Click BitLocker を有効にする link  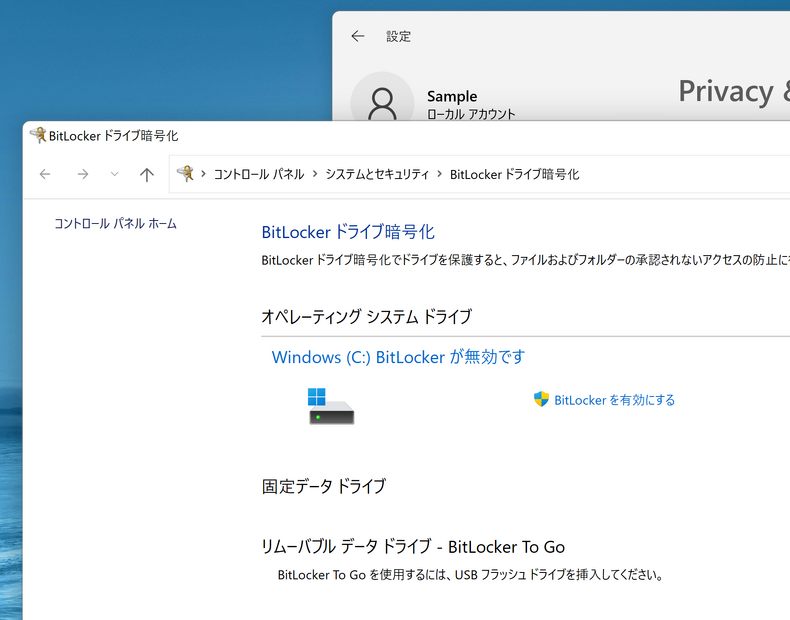coord(614,400)
